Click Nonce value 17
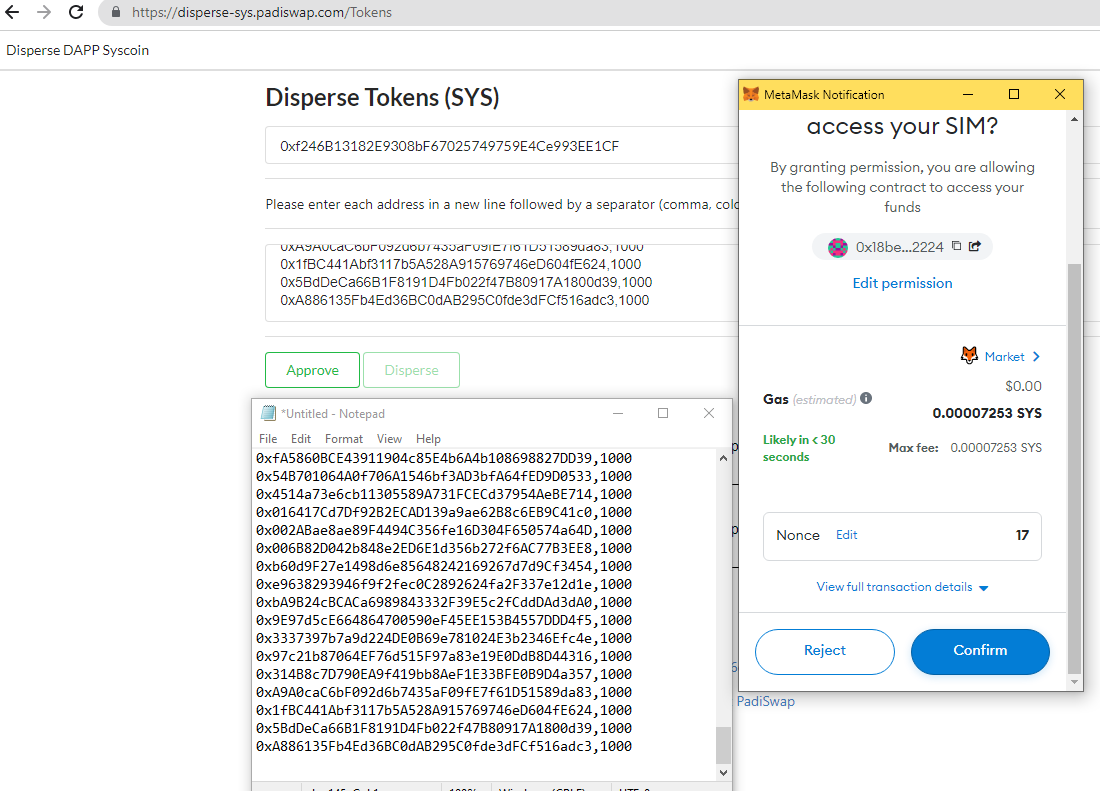1100x791 pixels. click(x=1022, y=535)
